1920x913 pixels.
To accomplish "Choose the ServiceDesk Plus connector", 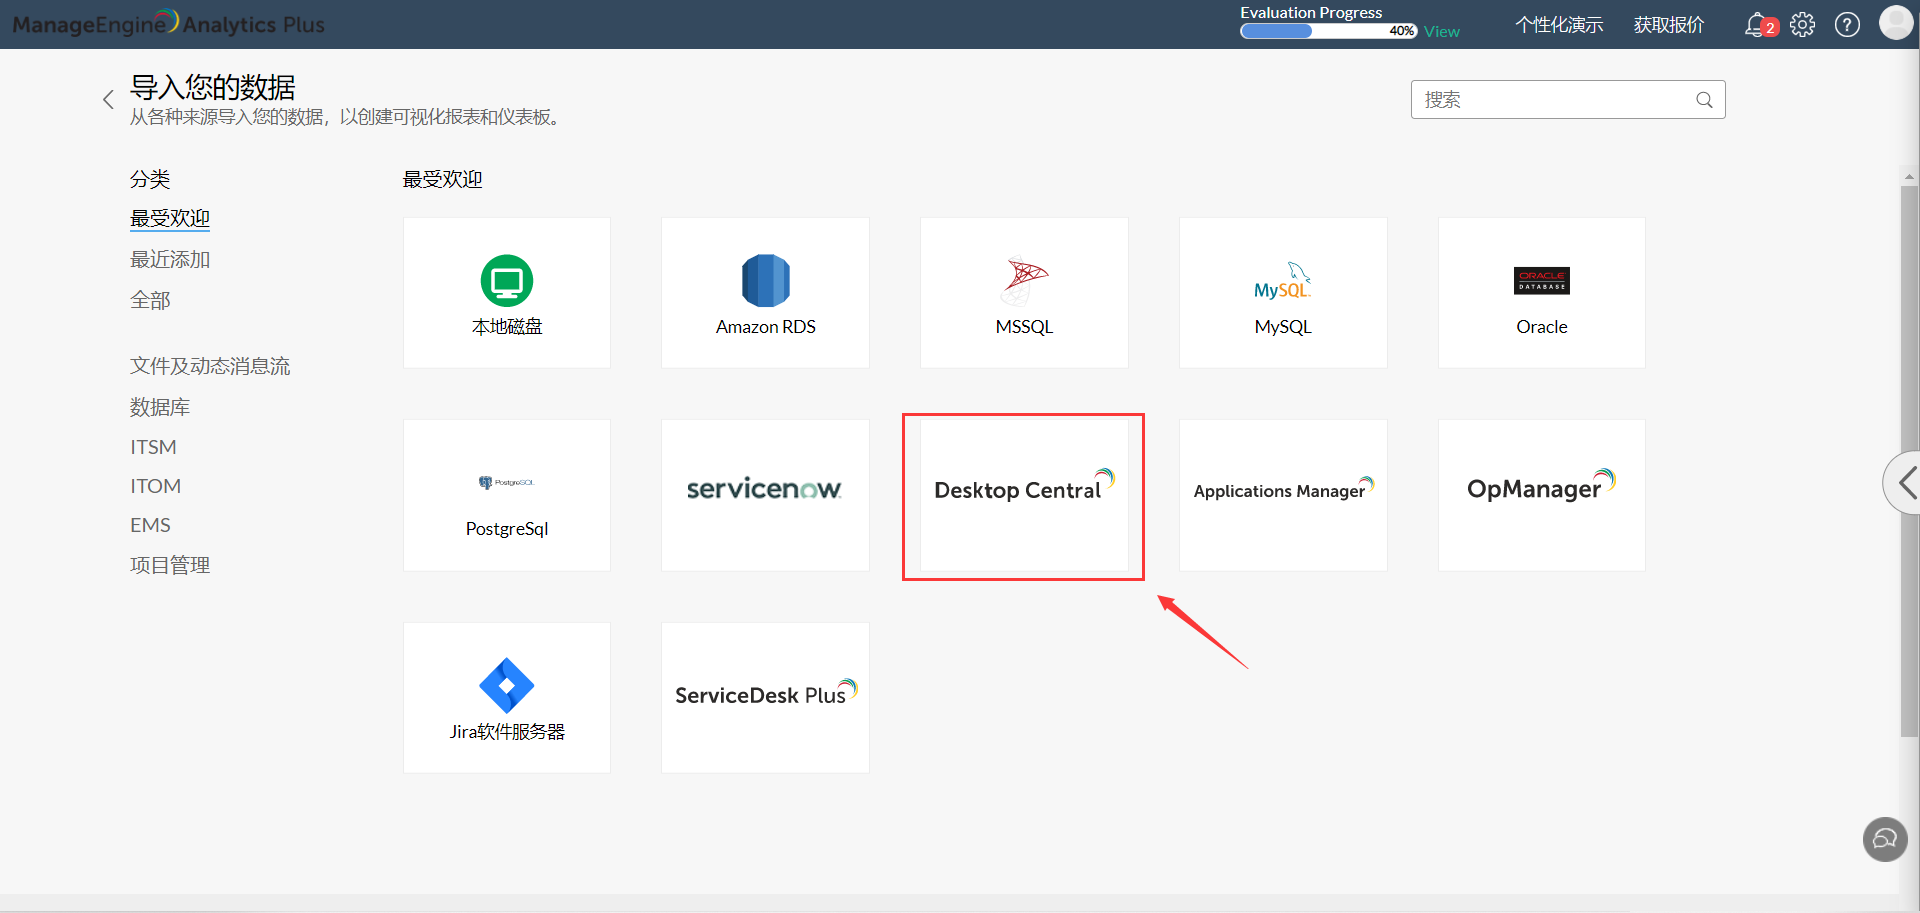I will (x=765, y=697).
